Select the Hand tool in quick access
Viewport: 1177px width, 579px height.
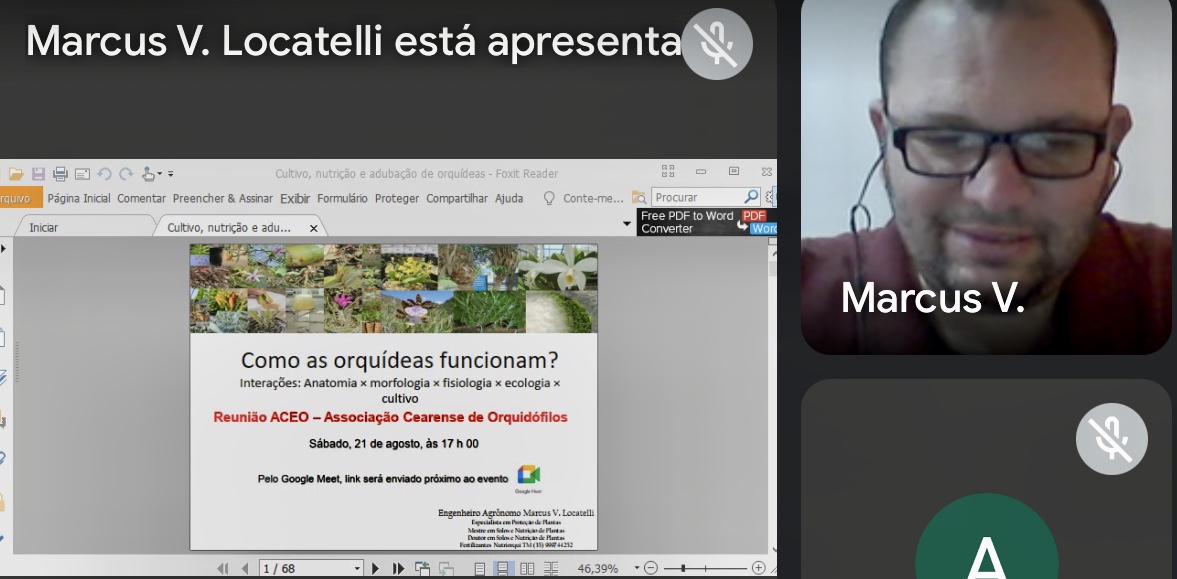[x=148, y=173]
